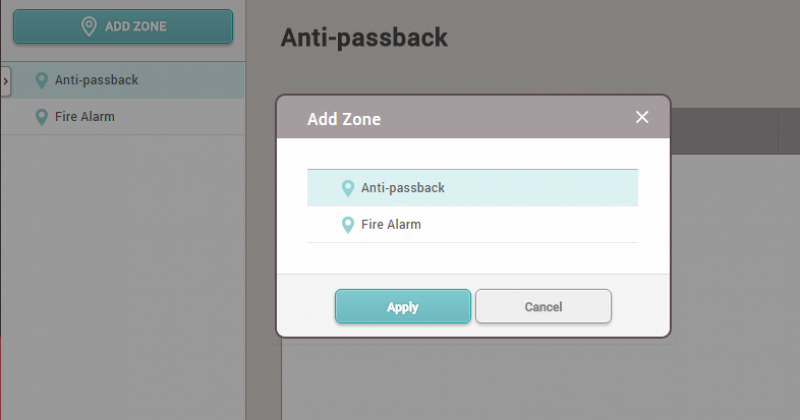Click the blank white space below dialog Fire Alarm
800x420 pixels.
point(472,257)
